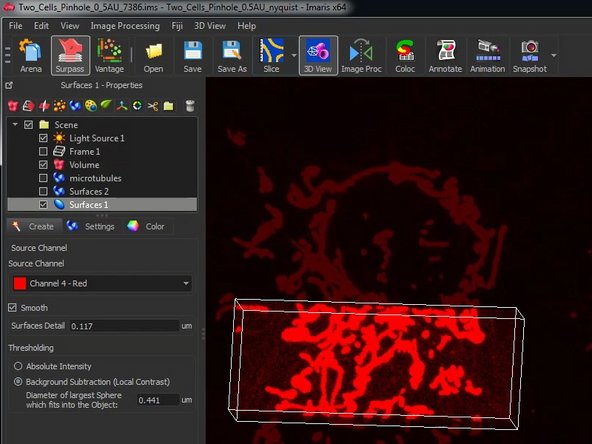This screenshot has height=444, width=592.
Task: Select the Volume tree item
Action: pyautogui.click(x=84, y=165)
